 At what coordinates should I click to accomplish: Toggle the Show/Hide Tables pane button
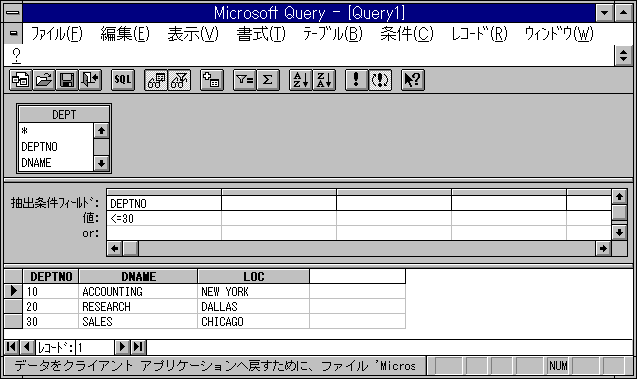[156, 80]
